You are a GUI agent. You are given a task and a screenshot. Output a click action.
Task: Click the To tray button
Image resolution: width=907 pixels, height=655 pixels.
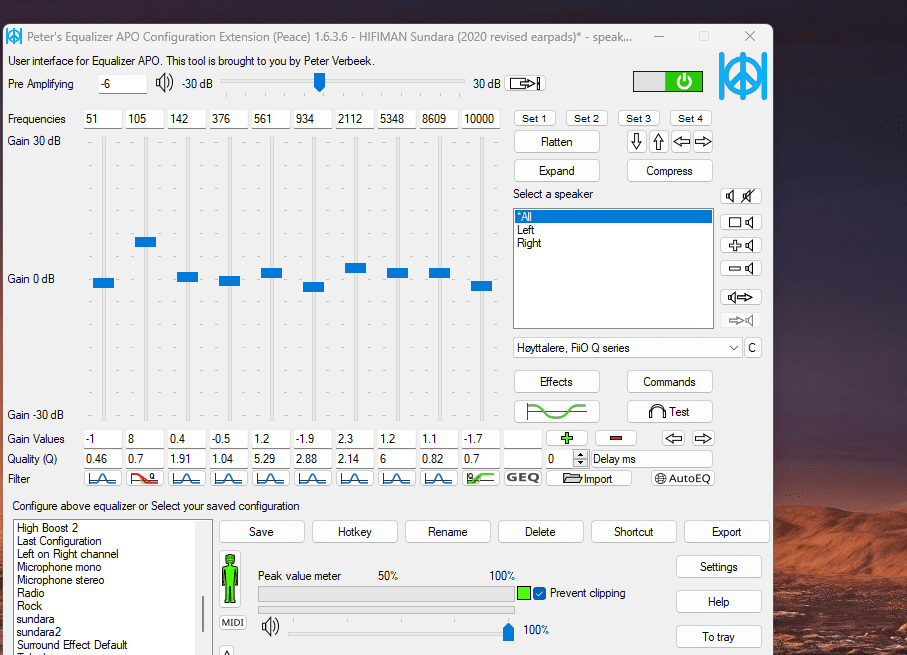pyautogui.click(x=718, y=636)
